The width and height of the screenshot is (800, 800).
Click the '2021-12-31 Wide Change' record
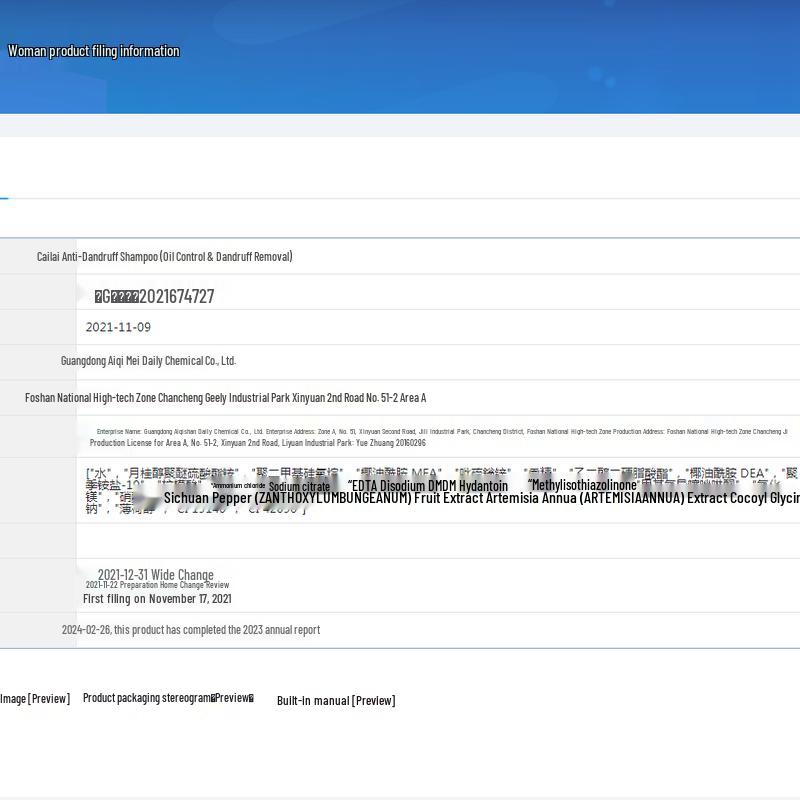click(156, 574)
